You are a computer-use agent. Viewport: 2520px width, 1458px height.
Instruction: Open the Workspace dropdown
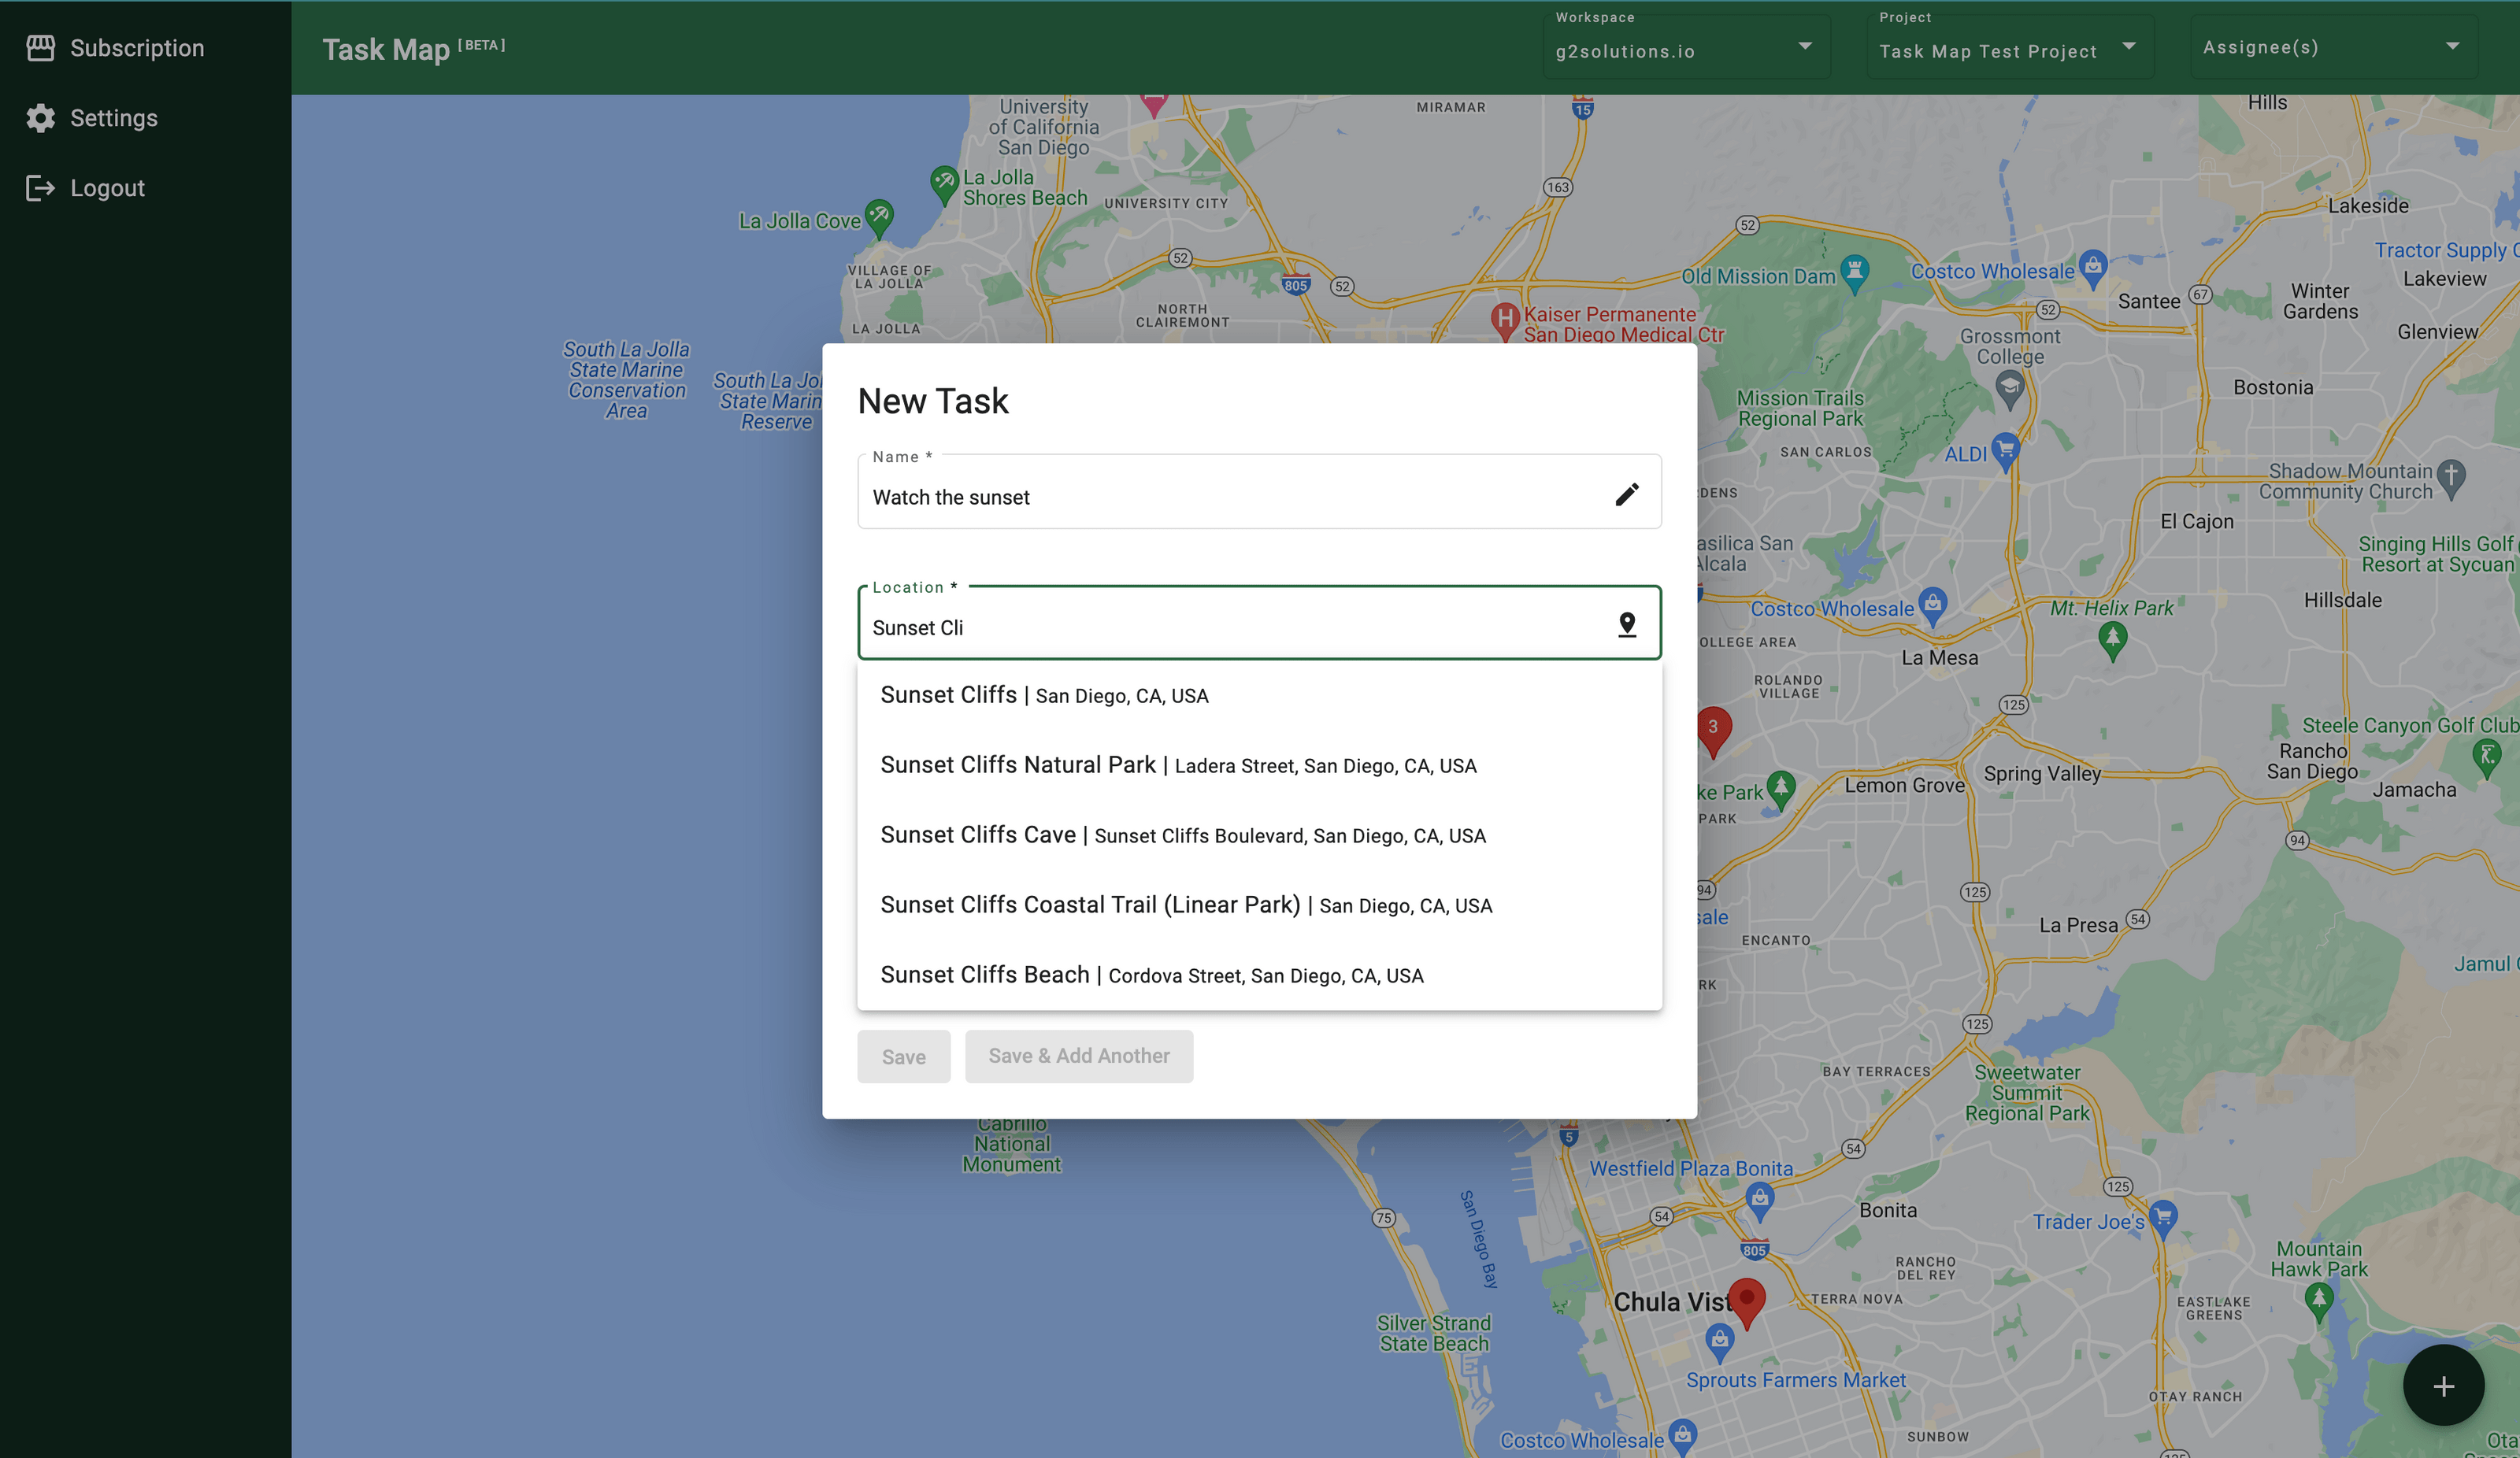[1805, 46]
